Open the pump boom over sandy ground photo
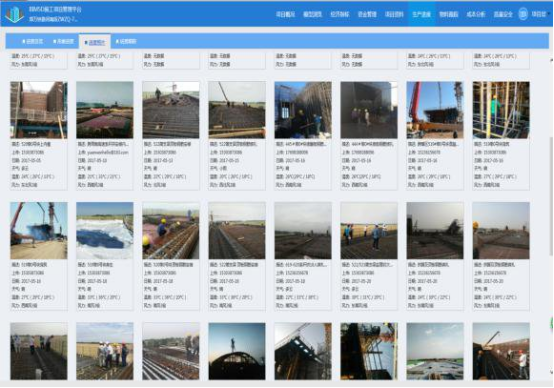Viewport: 554px width, 388px height. click(x=39, y=230)
